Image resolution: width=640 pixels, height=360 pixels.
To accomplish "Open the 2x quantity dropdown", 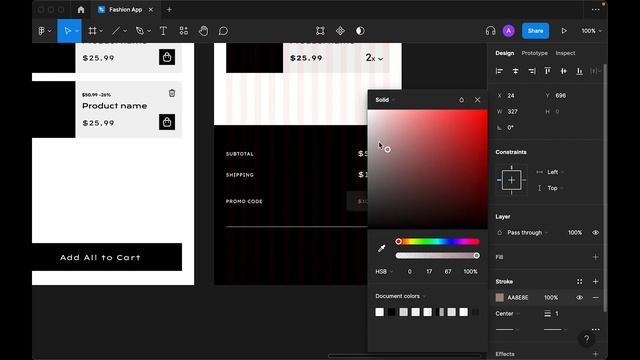I will pos(374,58).
